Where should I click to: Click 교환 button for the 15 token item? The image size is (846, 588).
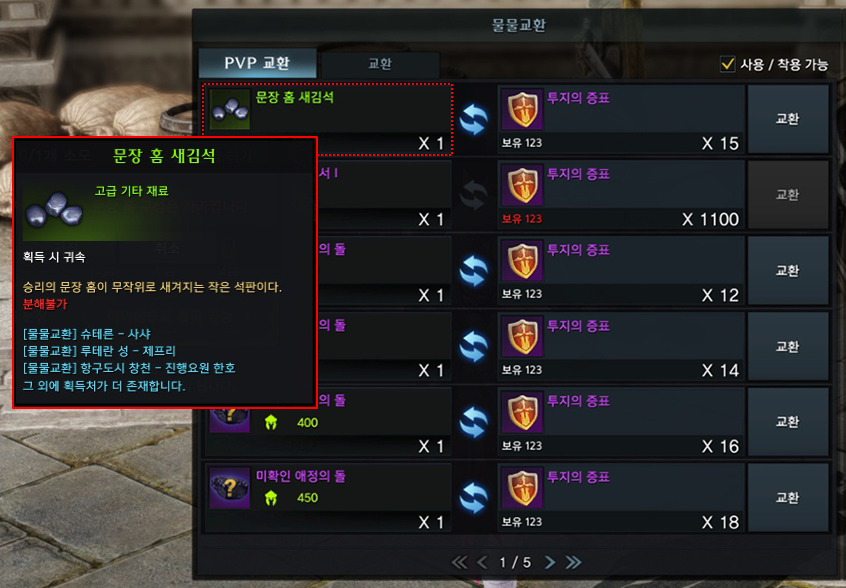point(787,119)
